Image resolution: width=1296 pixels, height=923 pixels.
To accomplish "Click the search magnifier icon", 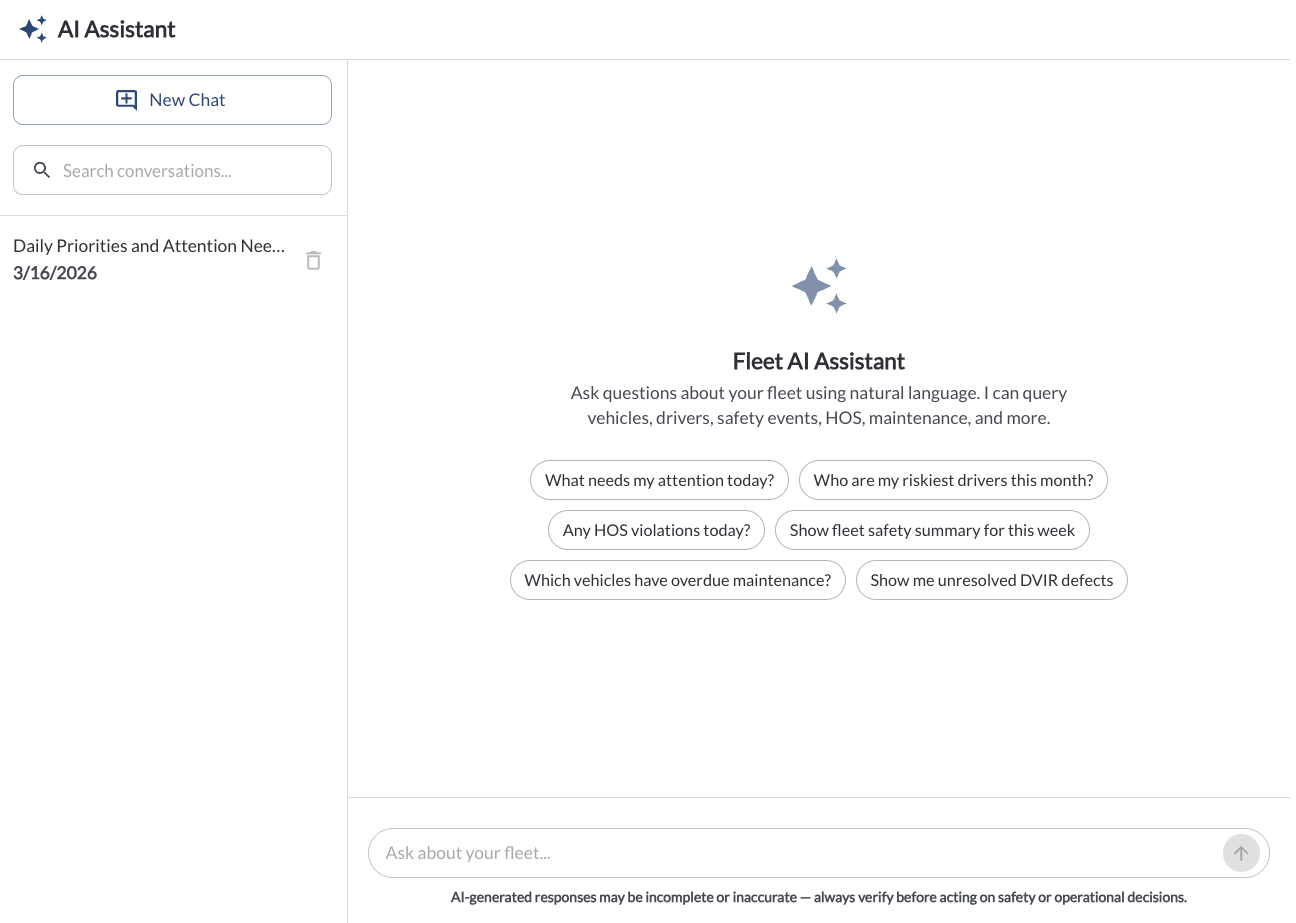I will click(x=42, y=170).
